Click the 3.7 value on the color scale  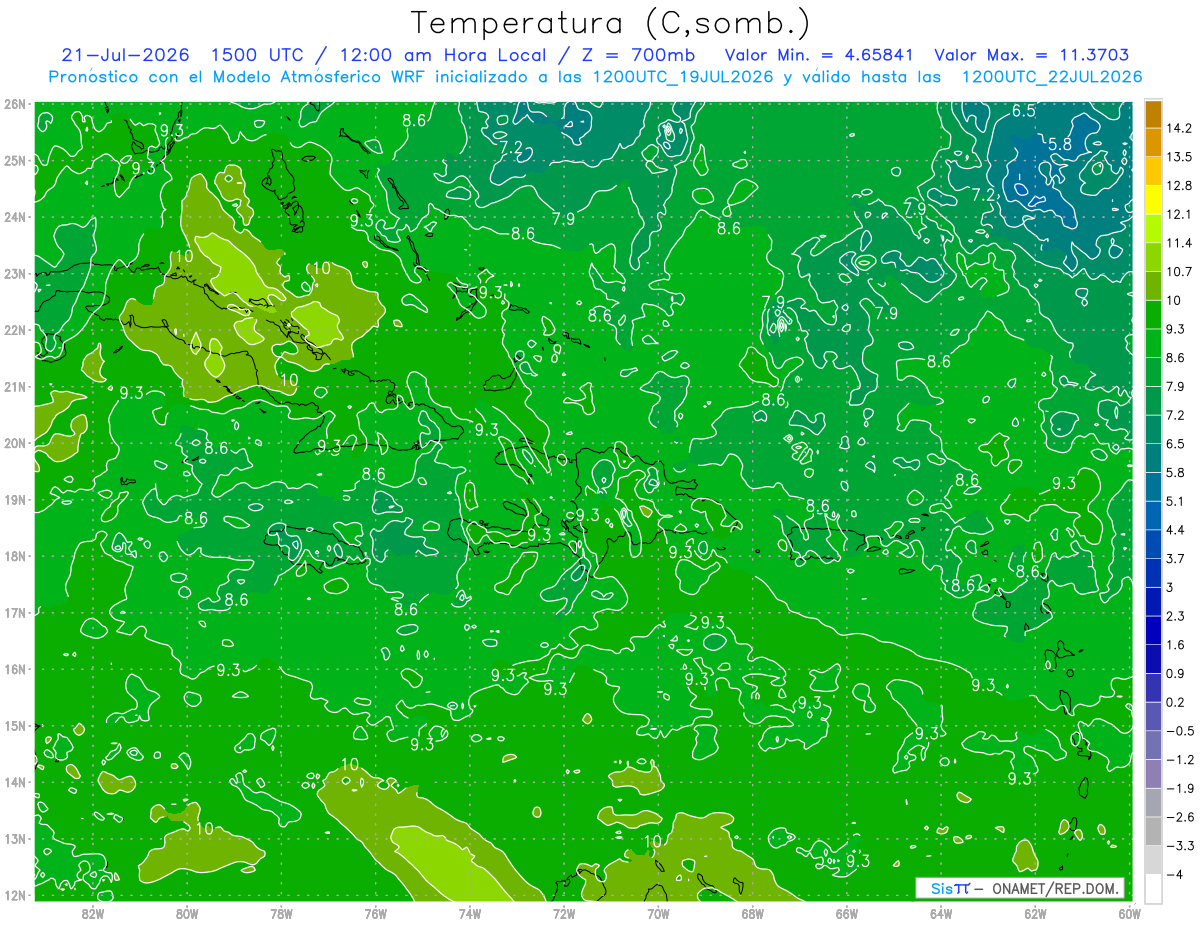(x=1176, y=558)
